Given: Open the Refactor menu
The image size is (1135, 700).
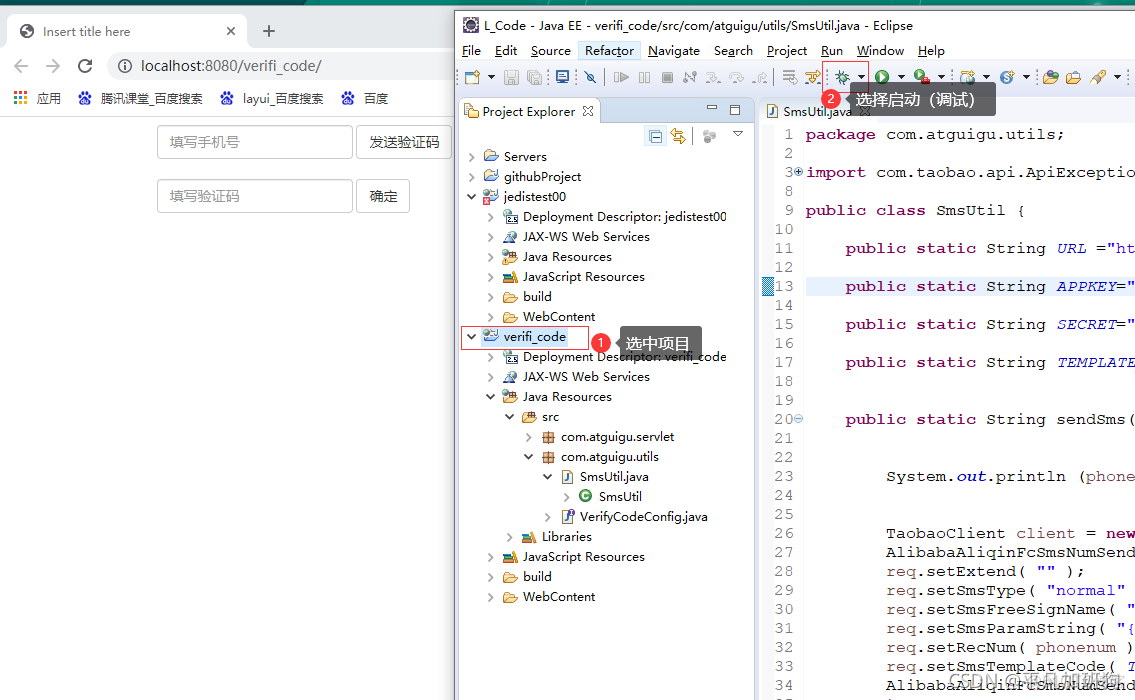Looking at the screenshot, I should [609, 51].
